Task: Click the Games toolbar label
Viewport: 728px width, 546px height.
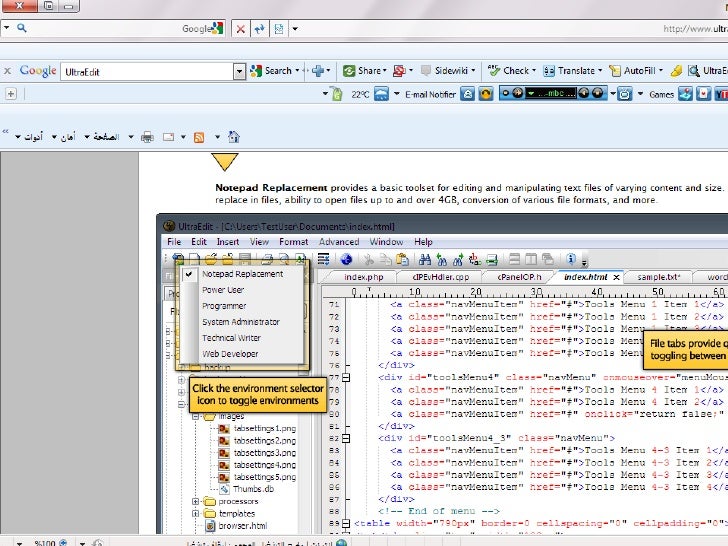Action: (x=661, y=95)
